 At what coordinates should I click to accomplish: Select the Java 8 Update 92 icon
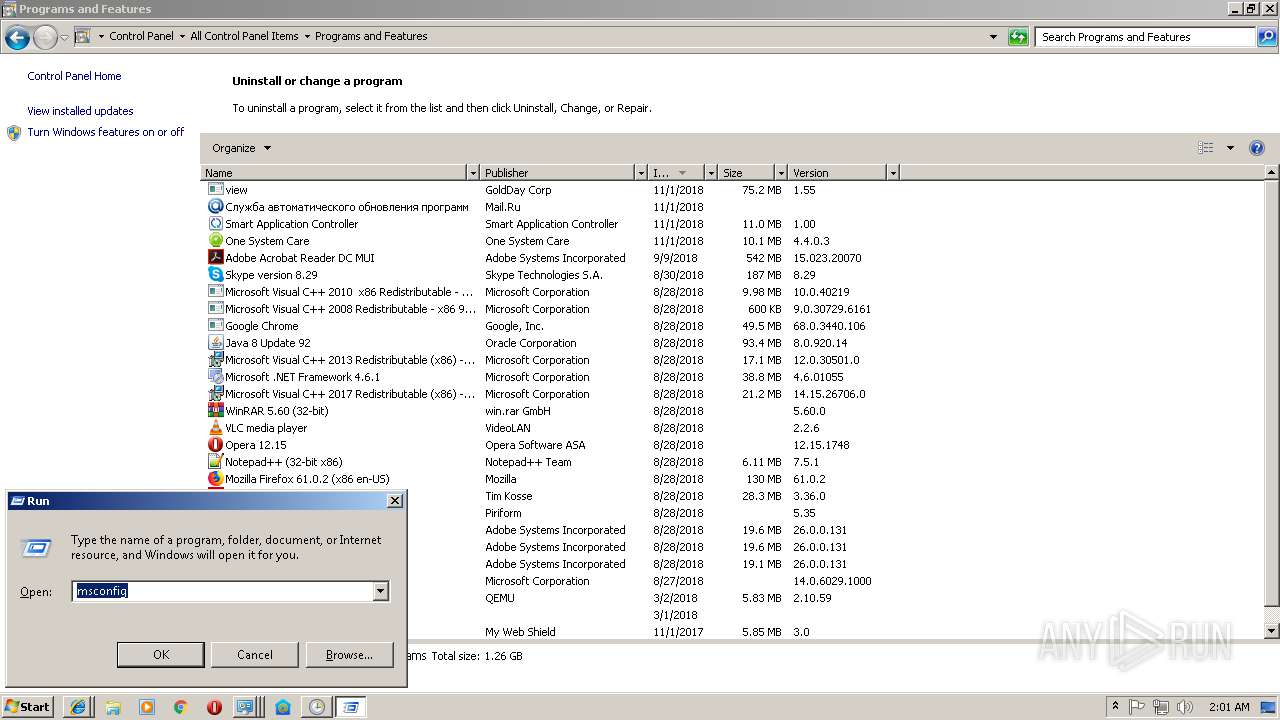pyautogui.click(x=215, y=343)
